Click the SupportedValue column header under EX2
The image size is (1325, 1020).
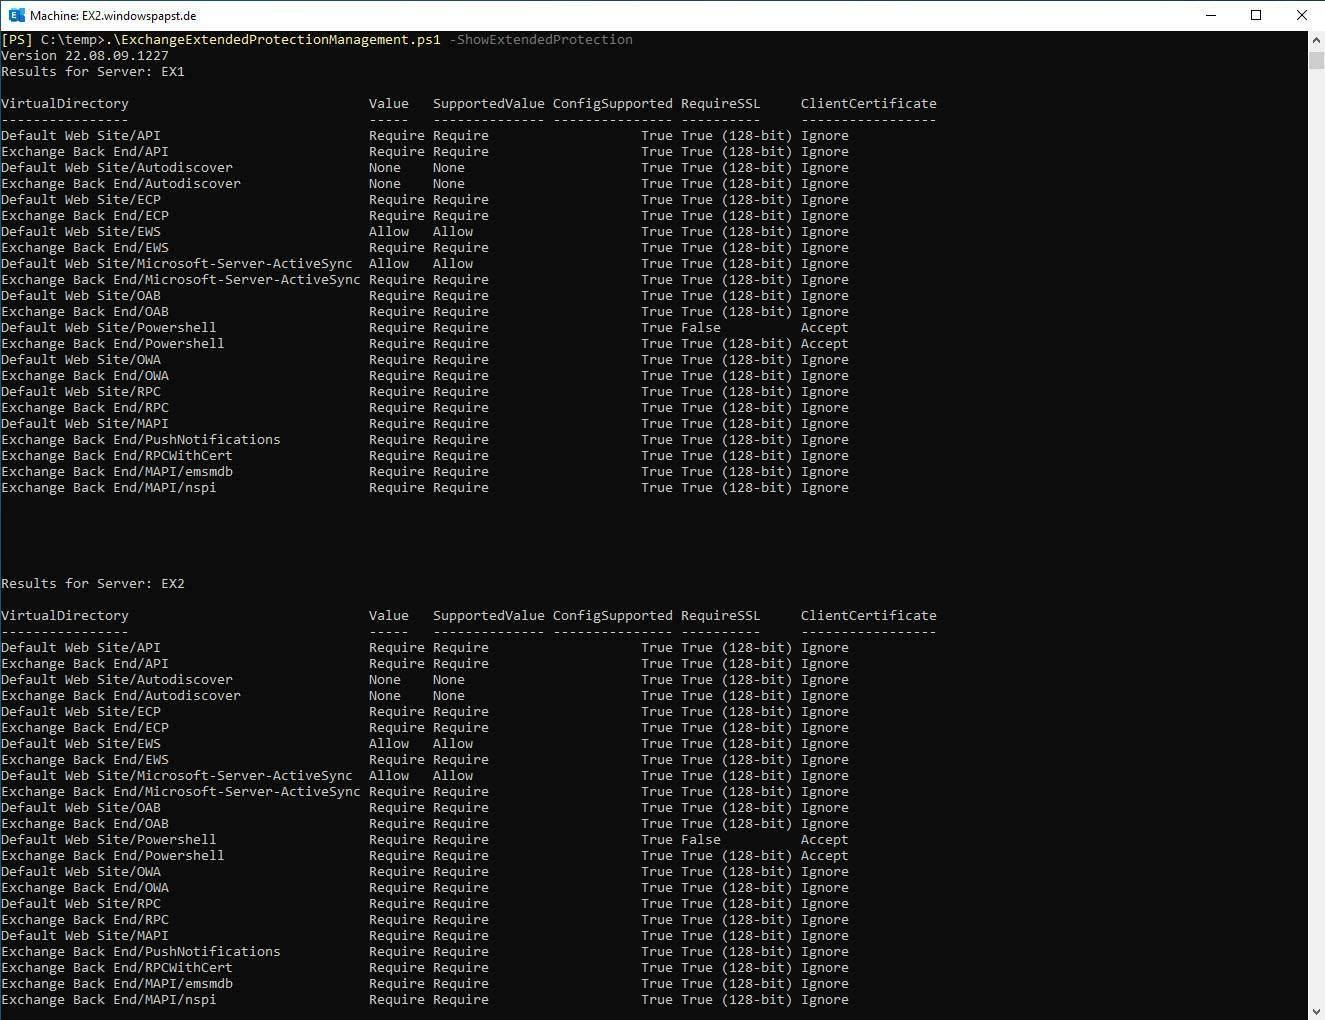[488, 616]
